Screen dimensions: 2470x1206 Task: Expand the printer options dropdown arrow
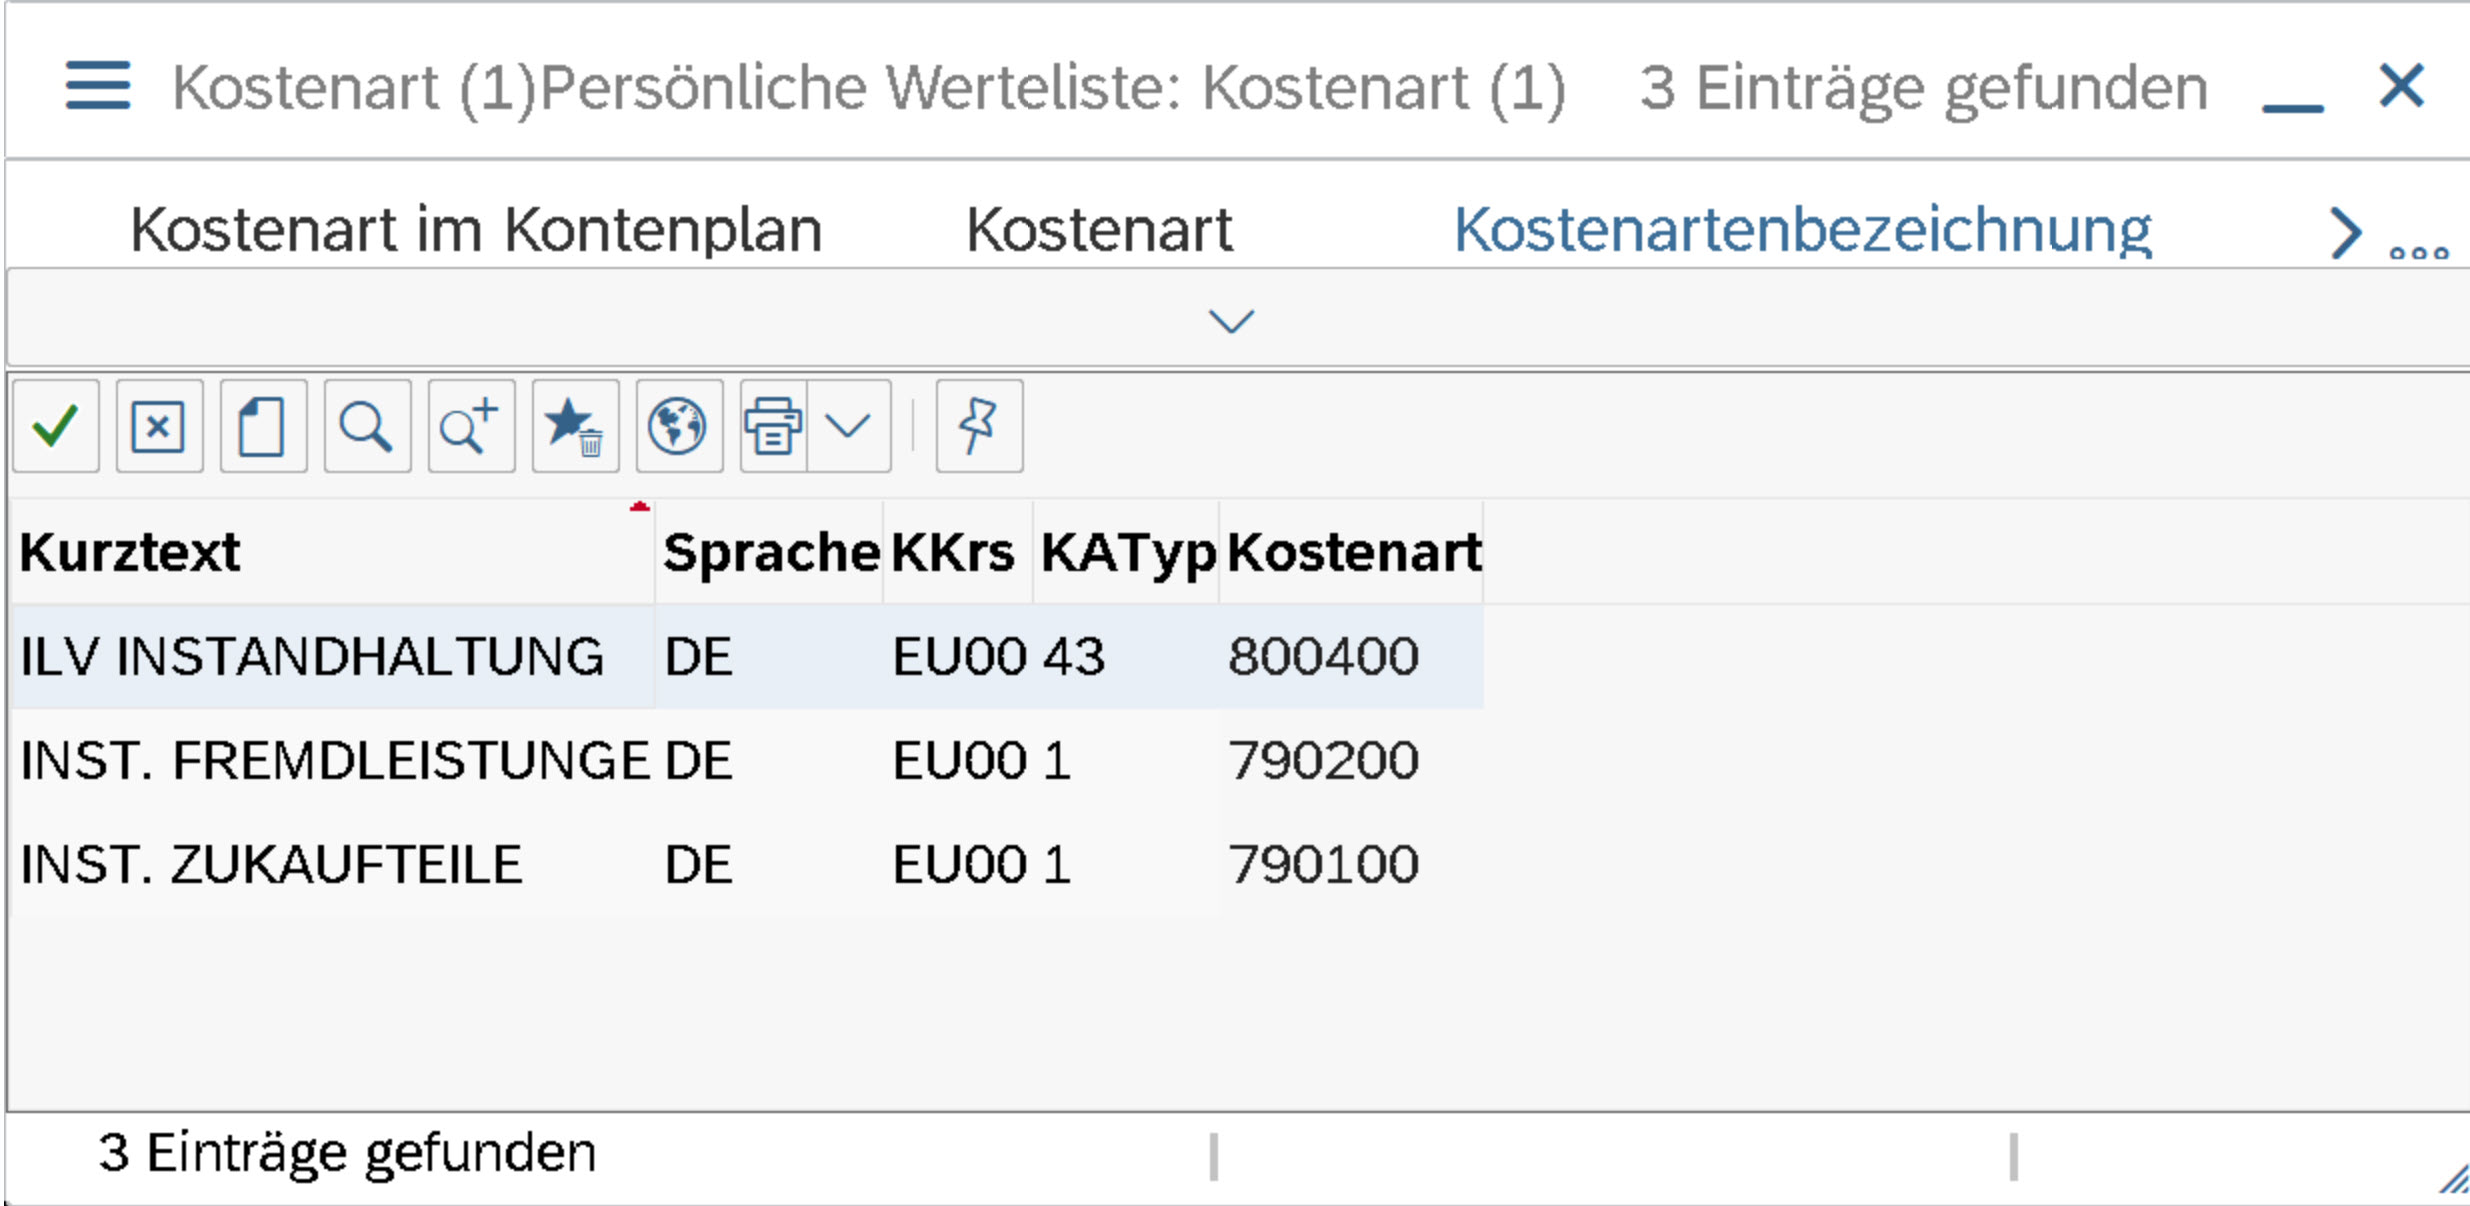(x=847, y=428)
